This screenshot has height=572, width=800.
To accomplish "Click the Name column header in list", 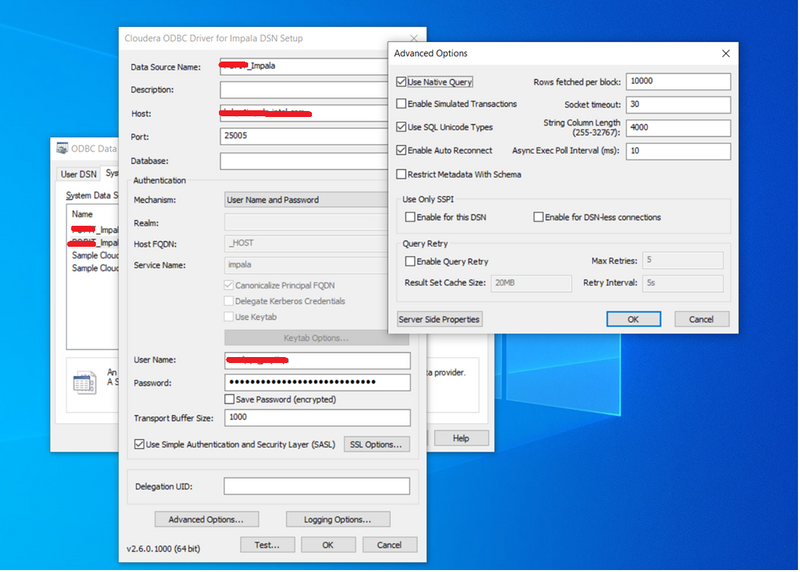I will click(x=82, y=214).
